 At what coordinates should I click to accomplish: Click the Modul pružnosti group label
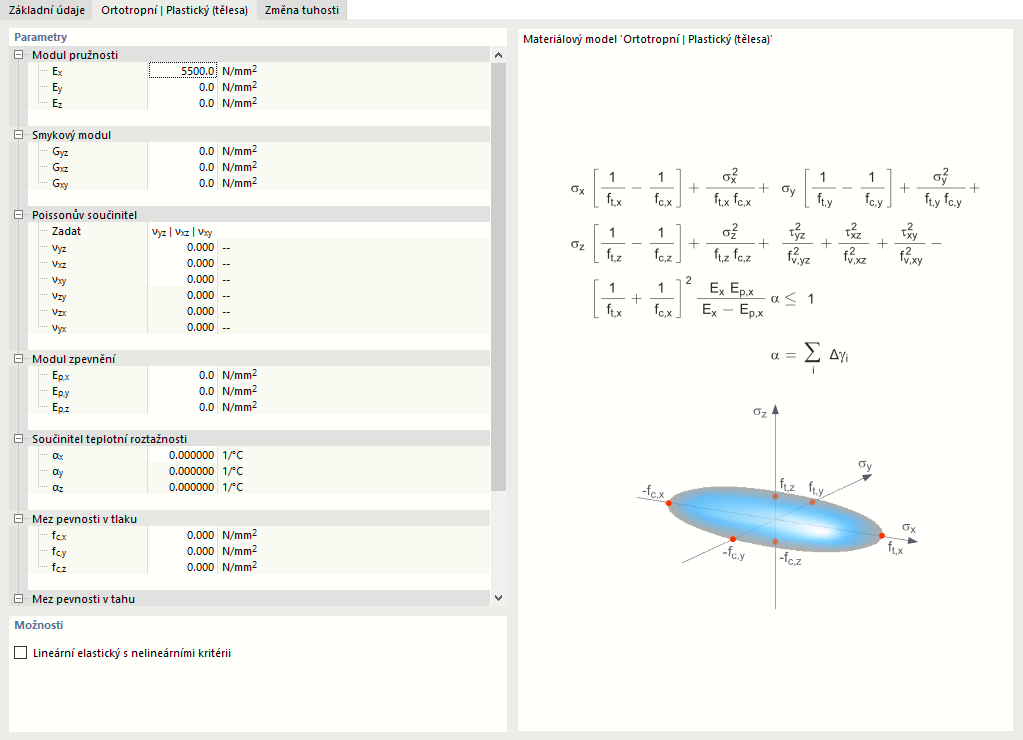pos(75,55)
